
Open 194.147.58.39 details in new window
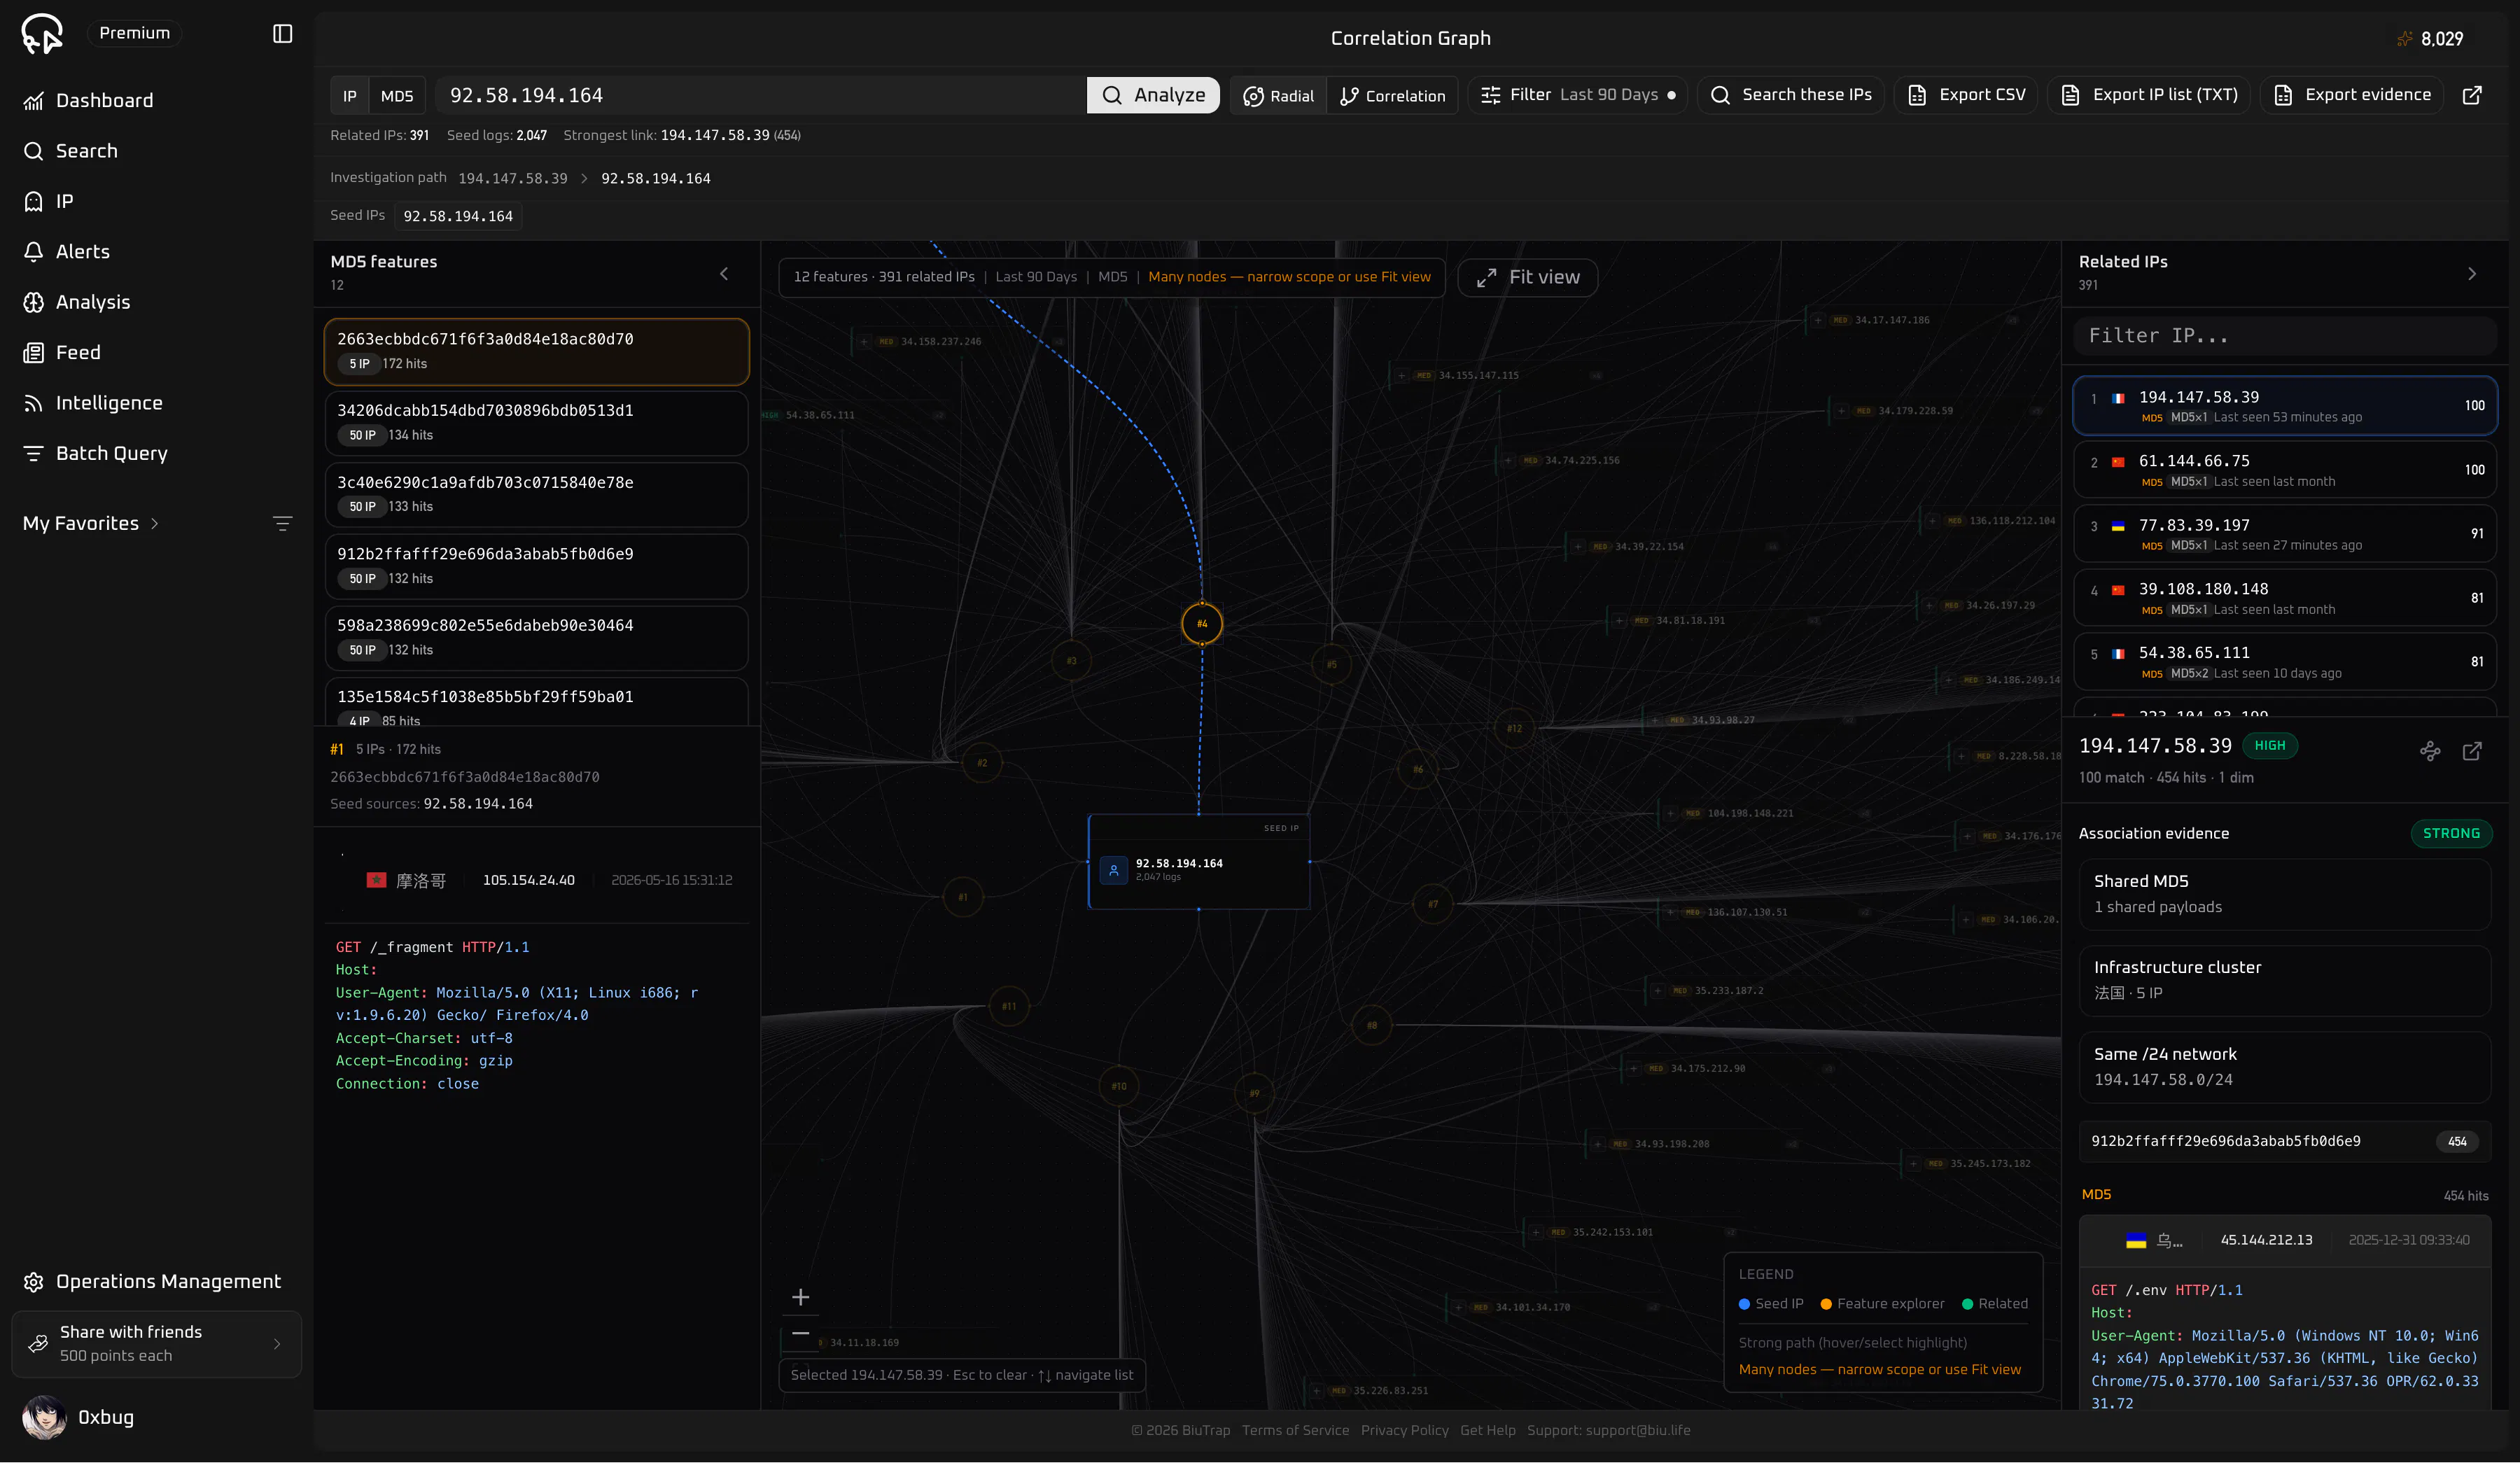click(x=2472, y=751)
